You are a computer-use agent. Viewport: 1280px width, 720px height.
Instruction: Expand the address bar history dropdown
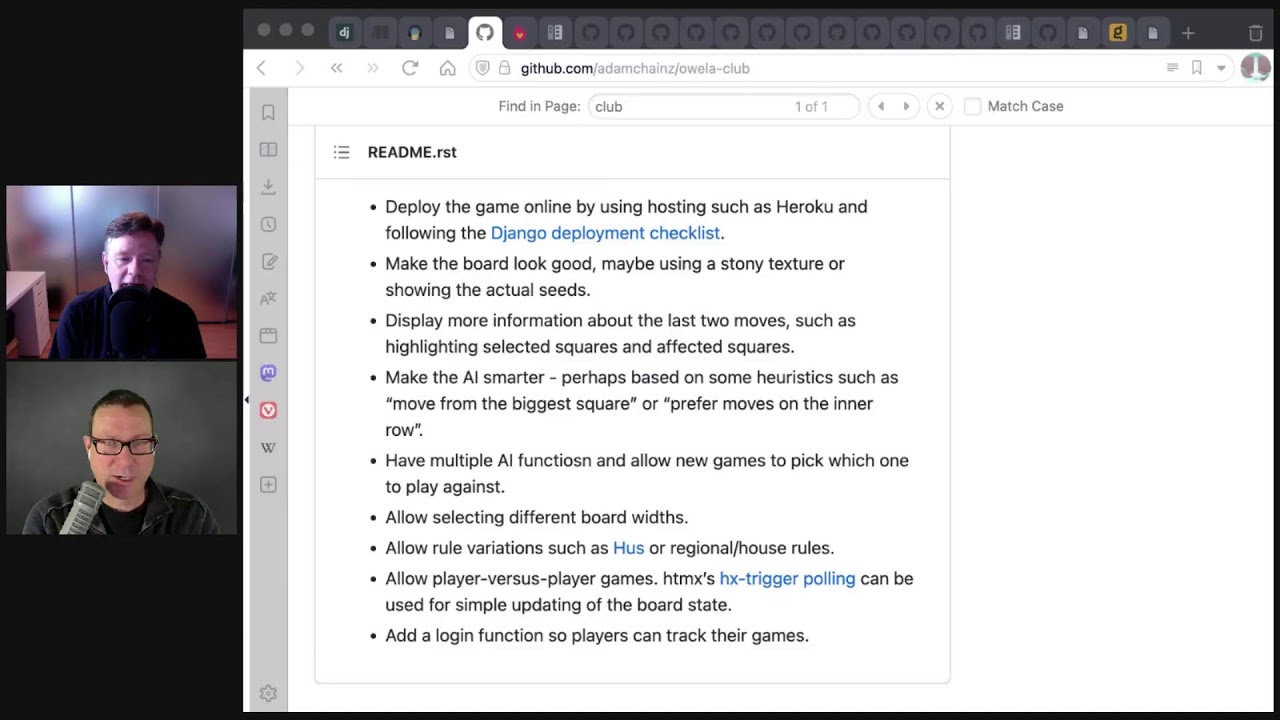click(x=1221, y=68)
